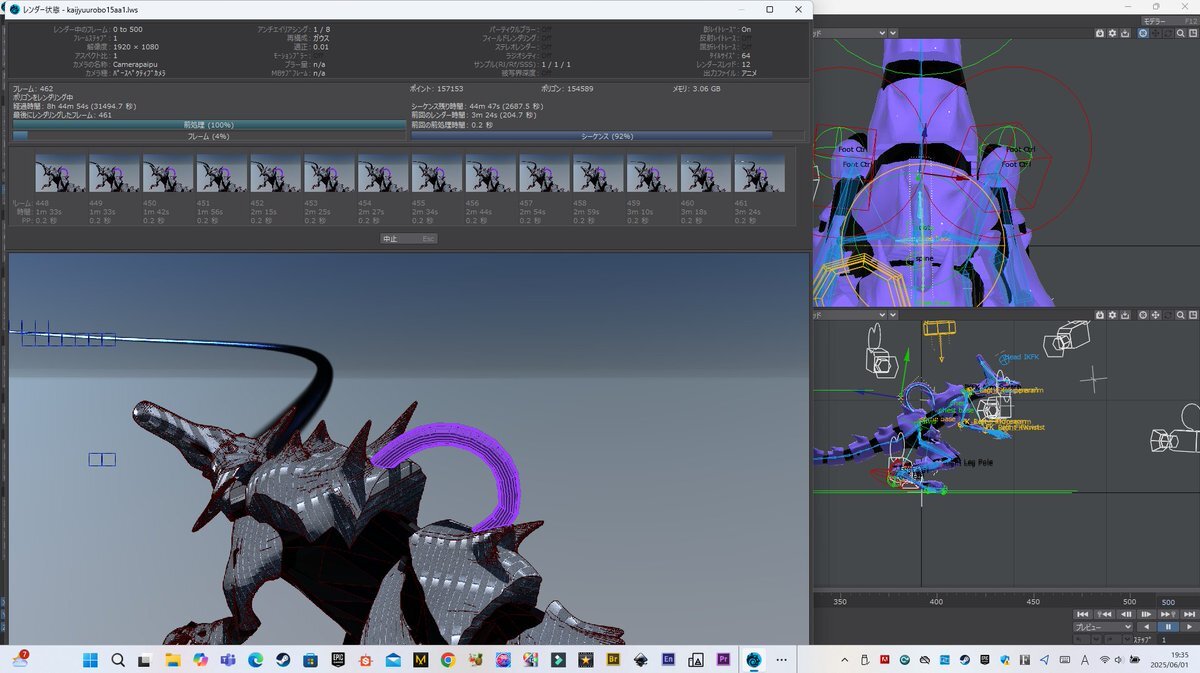Jump to last frame in playback controls
1200x673 pixels.
[1187, 614]
